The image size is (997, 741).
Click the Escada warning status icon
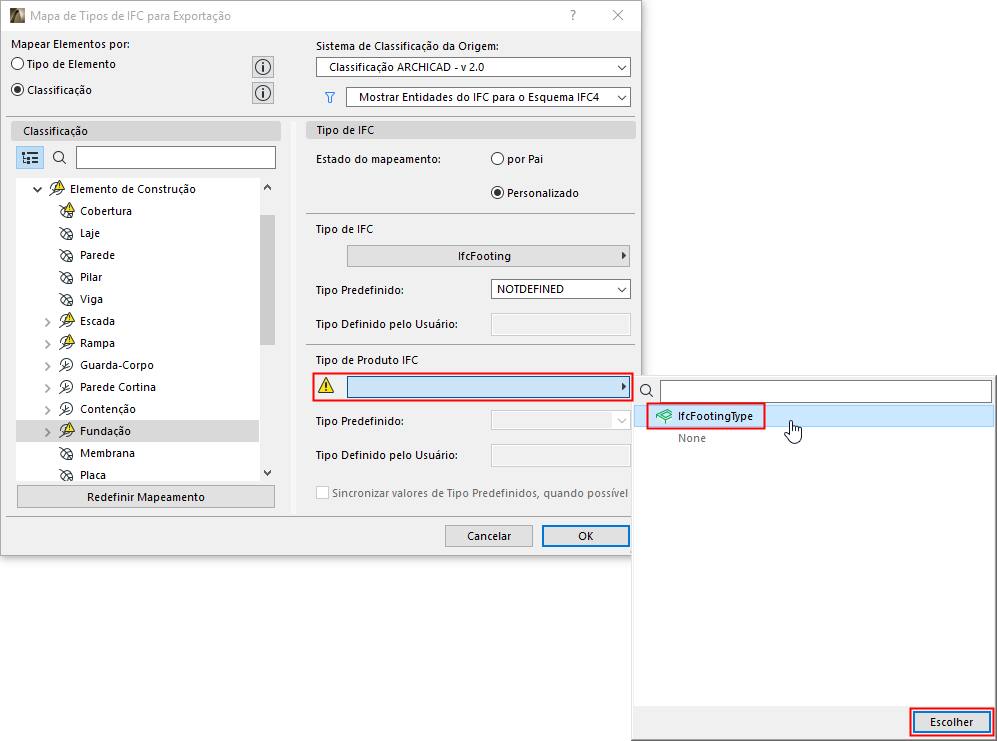pyautogui.click(x=67, y=321)
